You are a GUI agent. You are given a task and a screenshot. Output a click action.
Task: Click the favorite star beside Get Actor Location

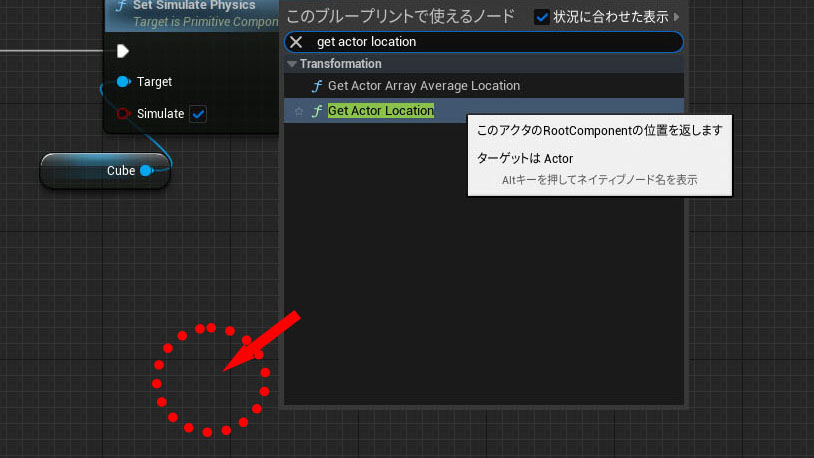point(298,111)
